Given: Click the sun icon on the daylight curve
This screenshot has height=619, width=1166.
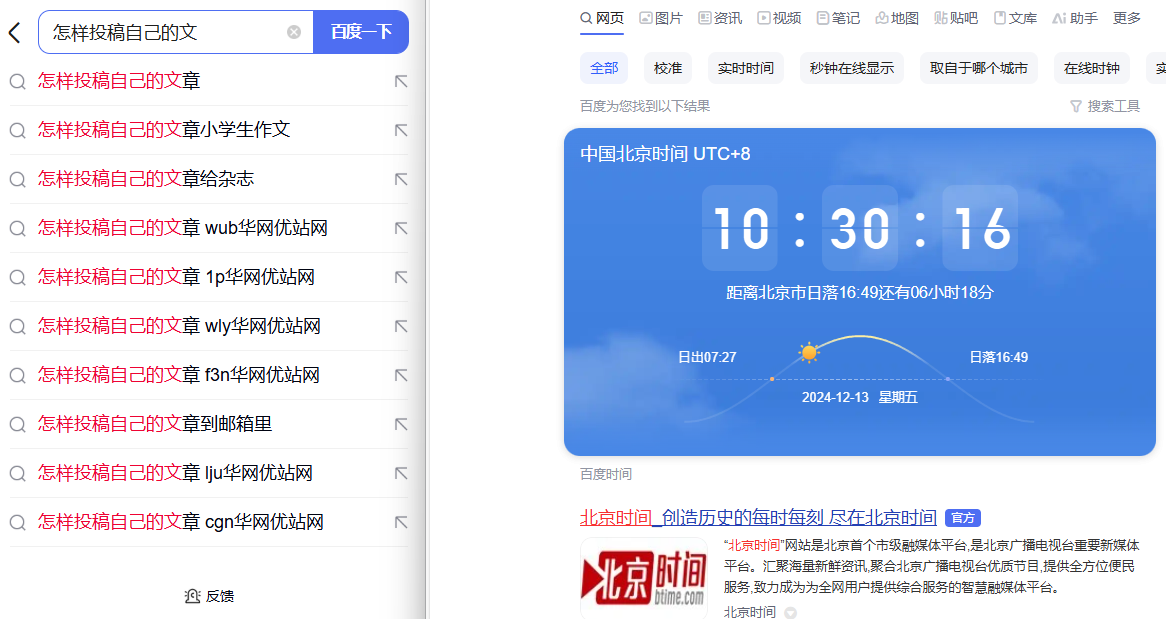Looking at the screenshot, I should click(809, 352).
